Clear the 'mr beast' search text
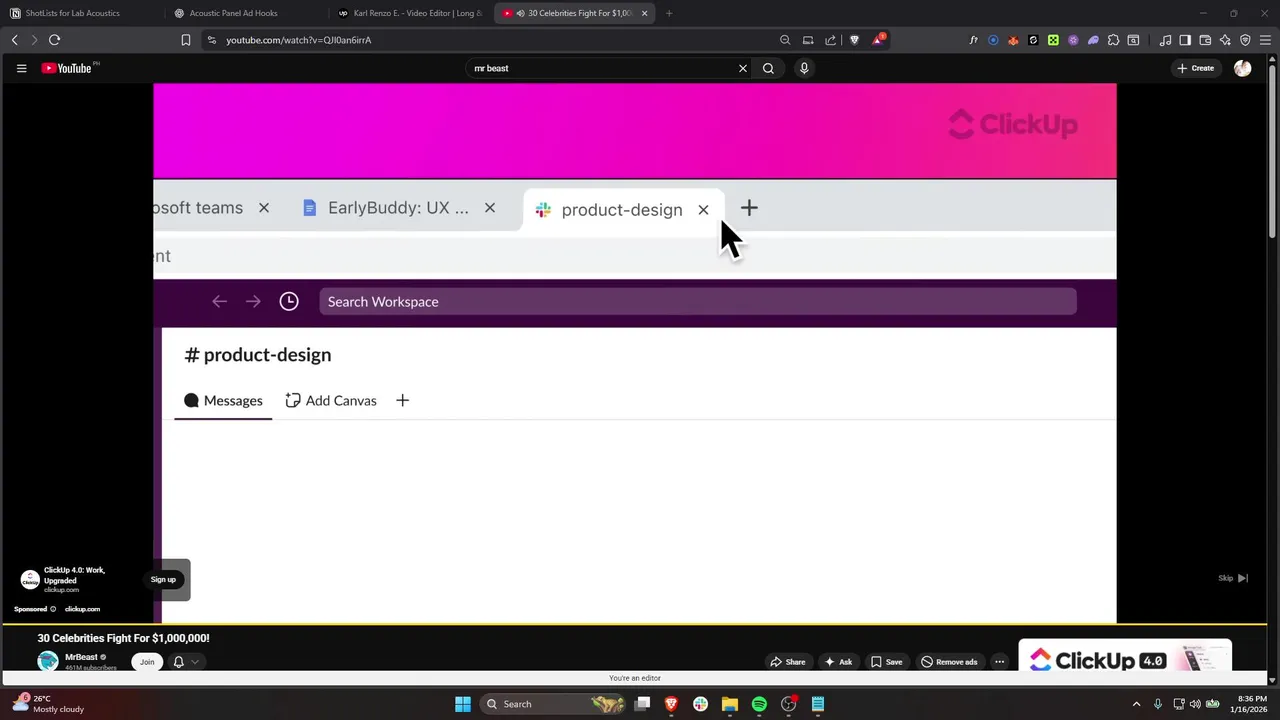 tap(742, 68)
